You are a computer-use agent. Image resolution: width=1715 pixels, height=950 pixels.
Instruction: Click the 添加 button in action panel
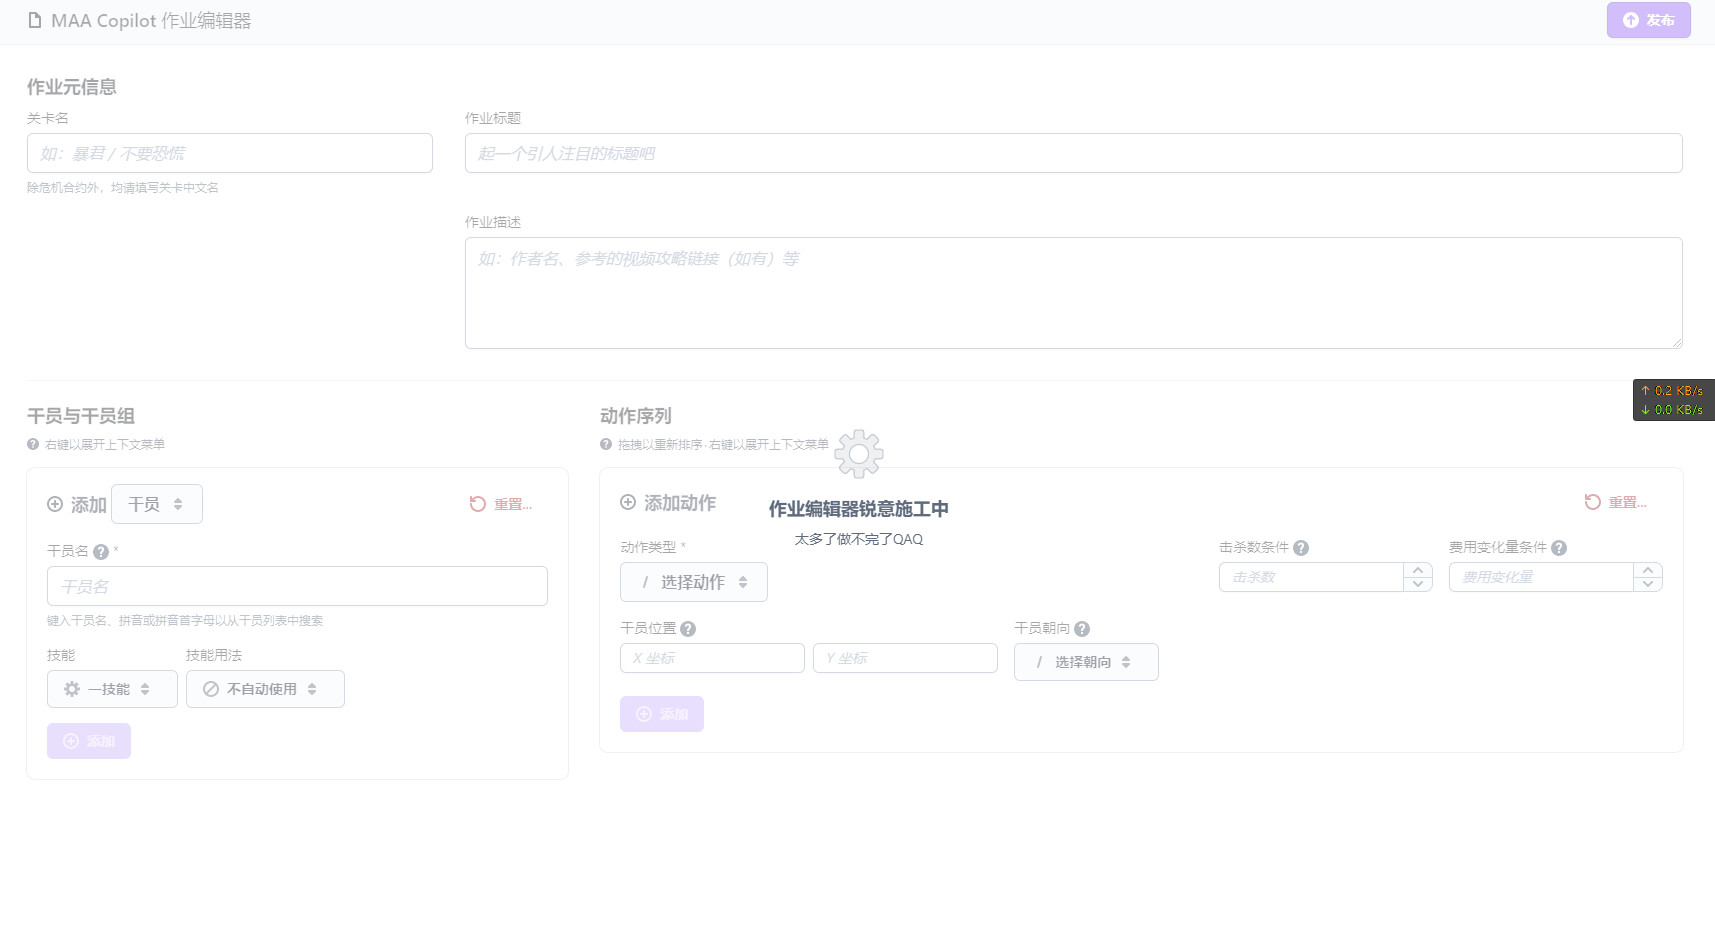(x=662, y=714)
